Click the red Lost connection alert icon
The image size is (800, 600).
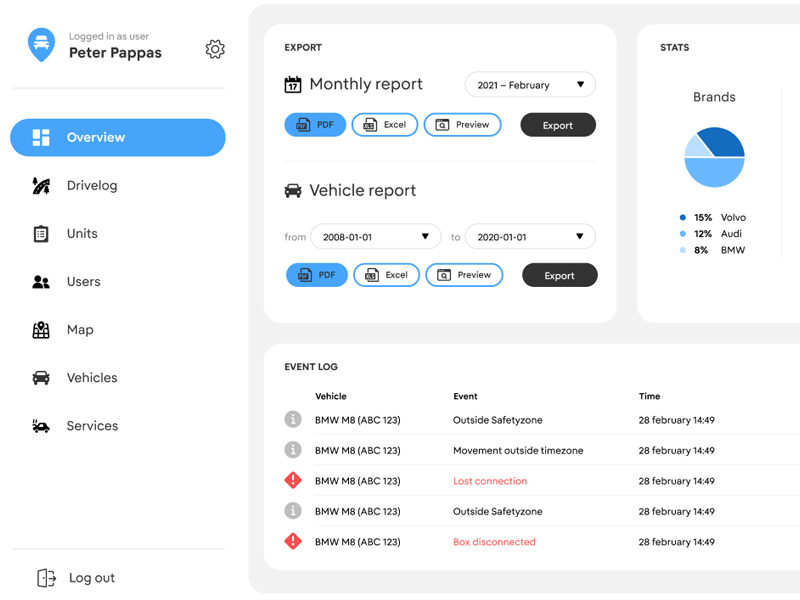293,481
